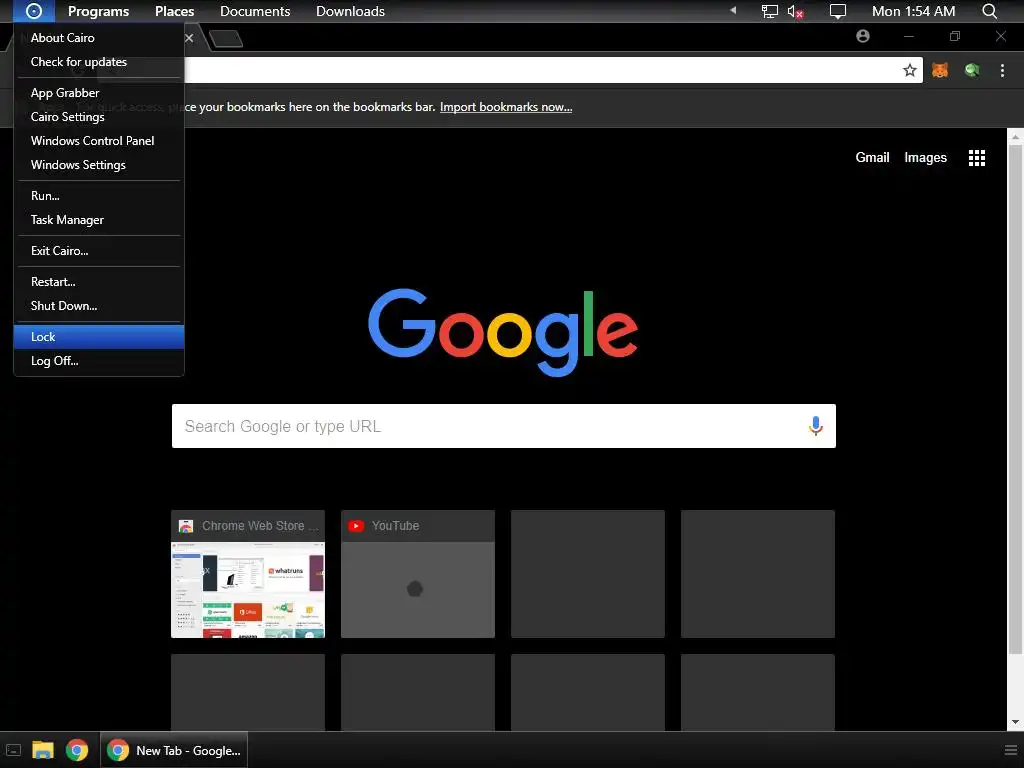Select About Cairo
Viewport: 1024px width, 768px height.
(x=99, y=38)
